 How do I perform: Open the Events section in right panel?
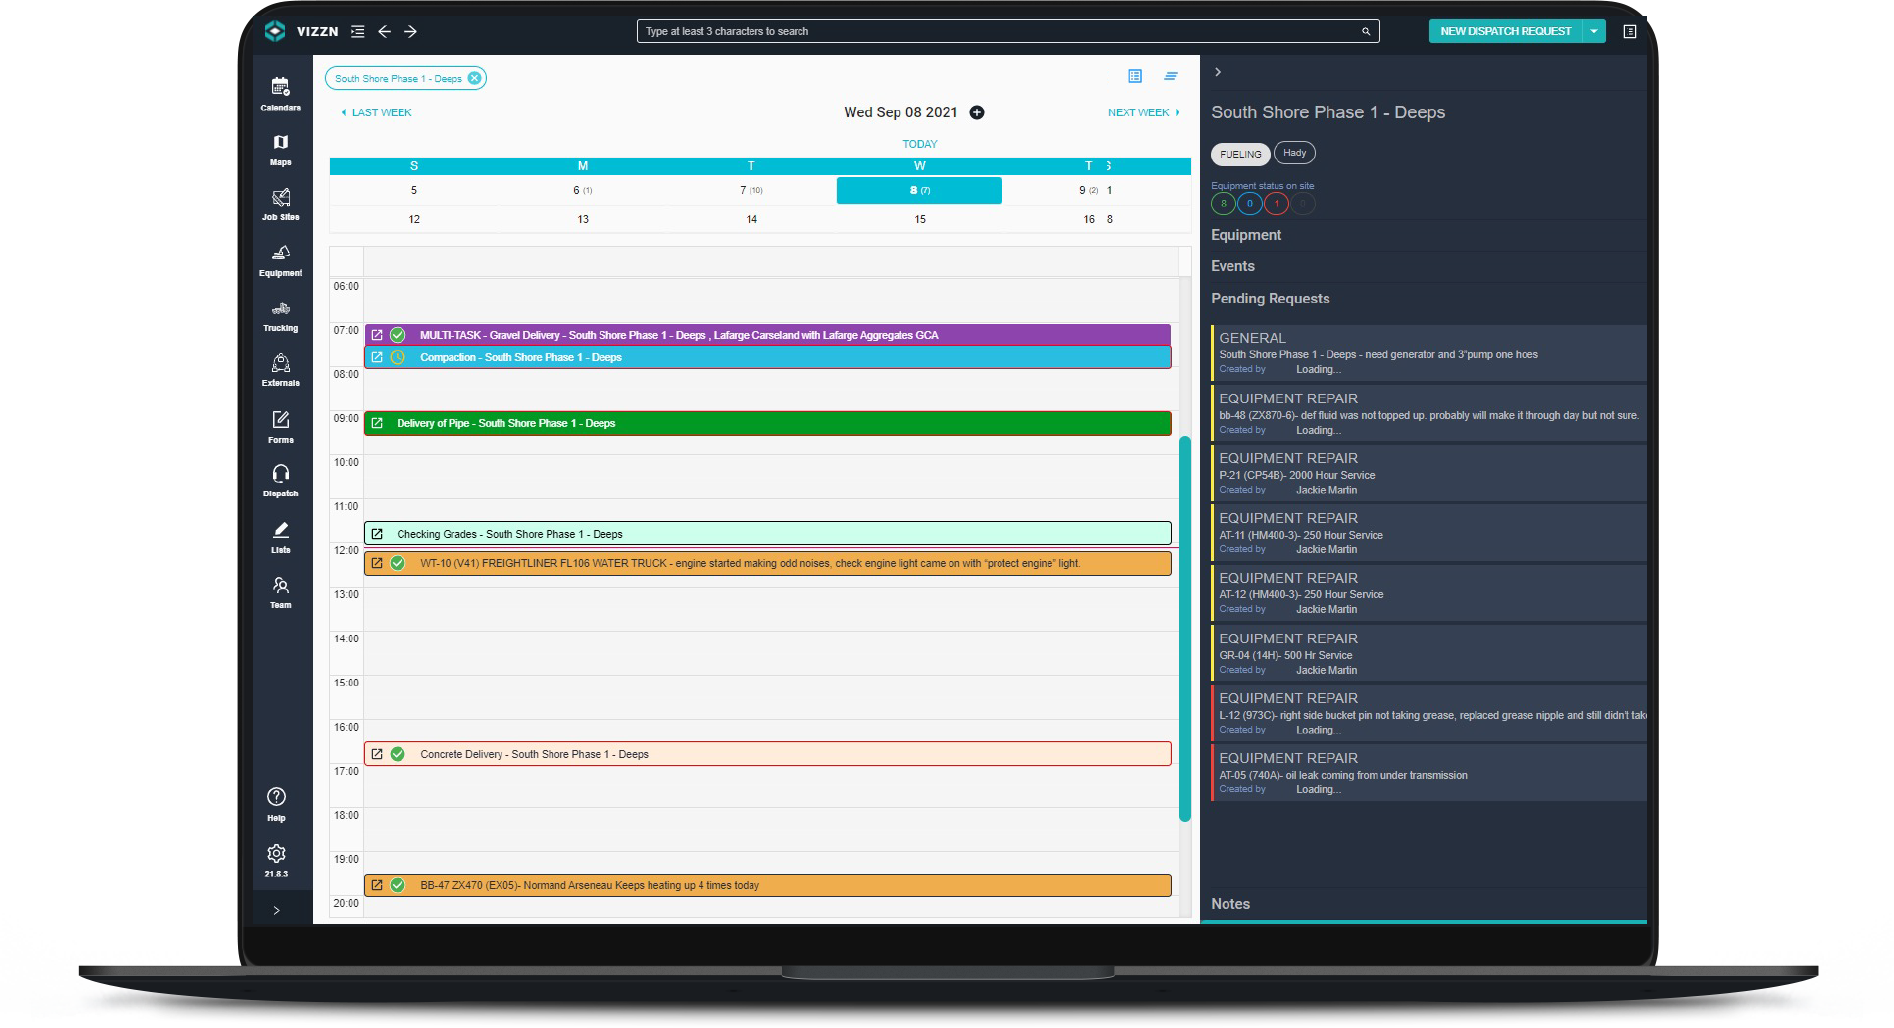pyautogui.click(x=1233, y=266)
